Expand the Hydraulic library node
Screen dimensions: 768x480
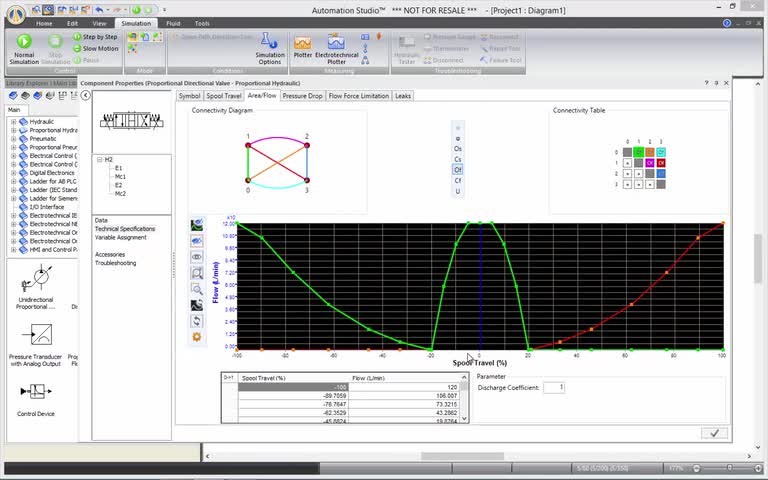13,121
